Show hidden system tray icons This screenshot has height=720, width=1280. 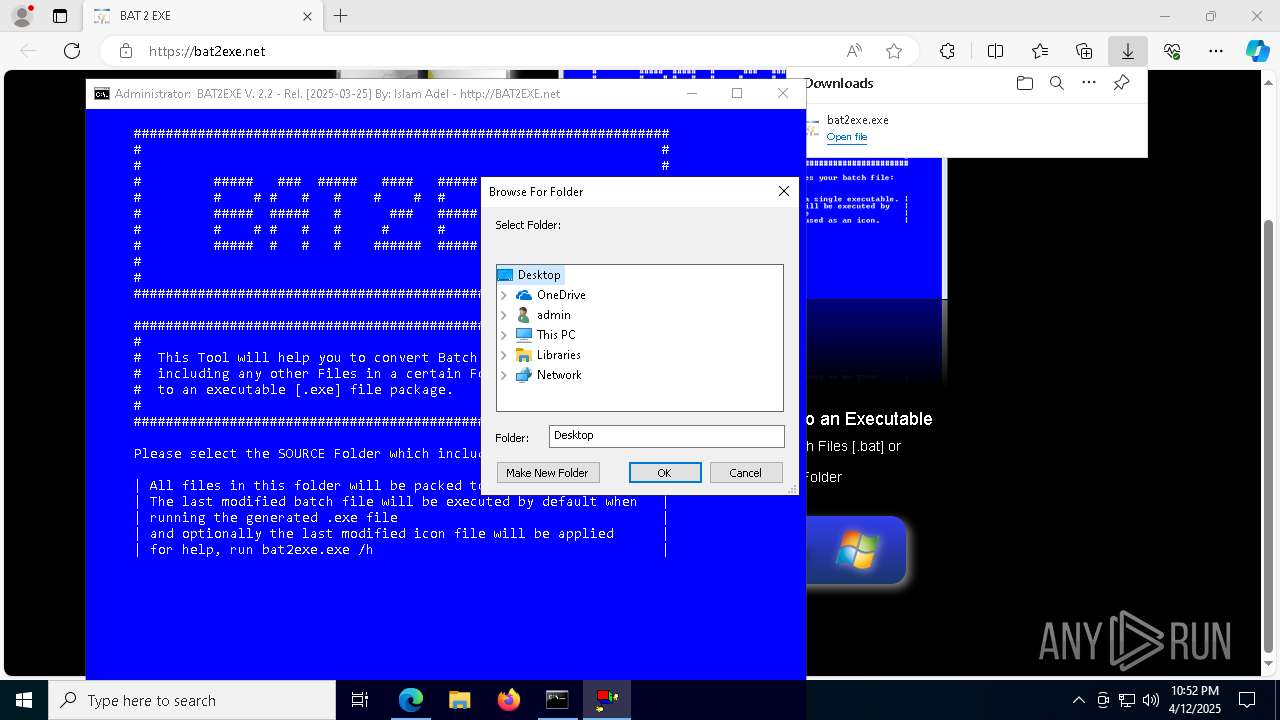click(x=1078, y=700)
